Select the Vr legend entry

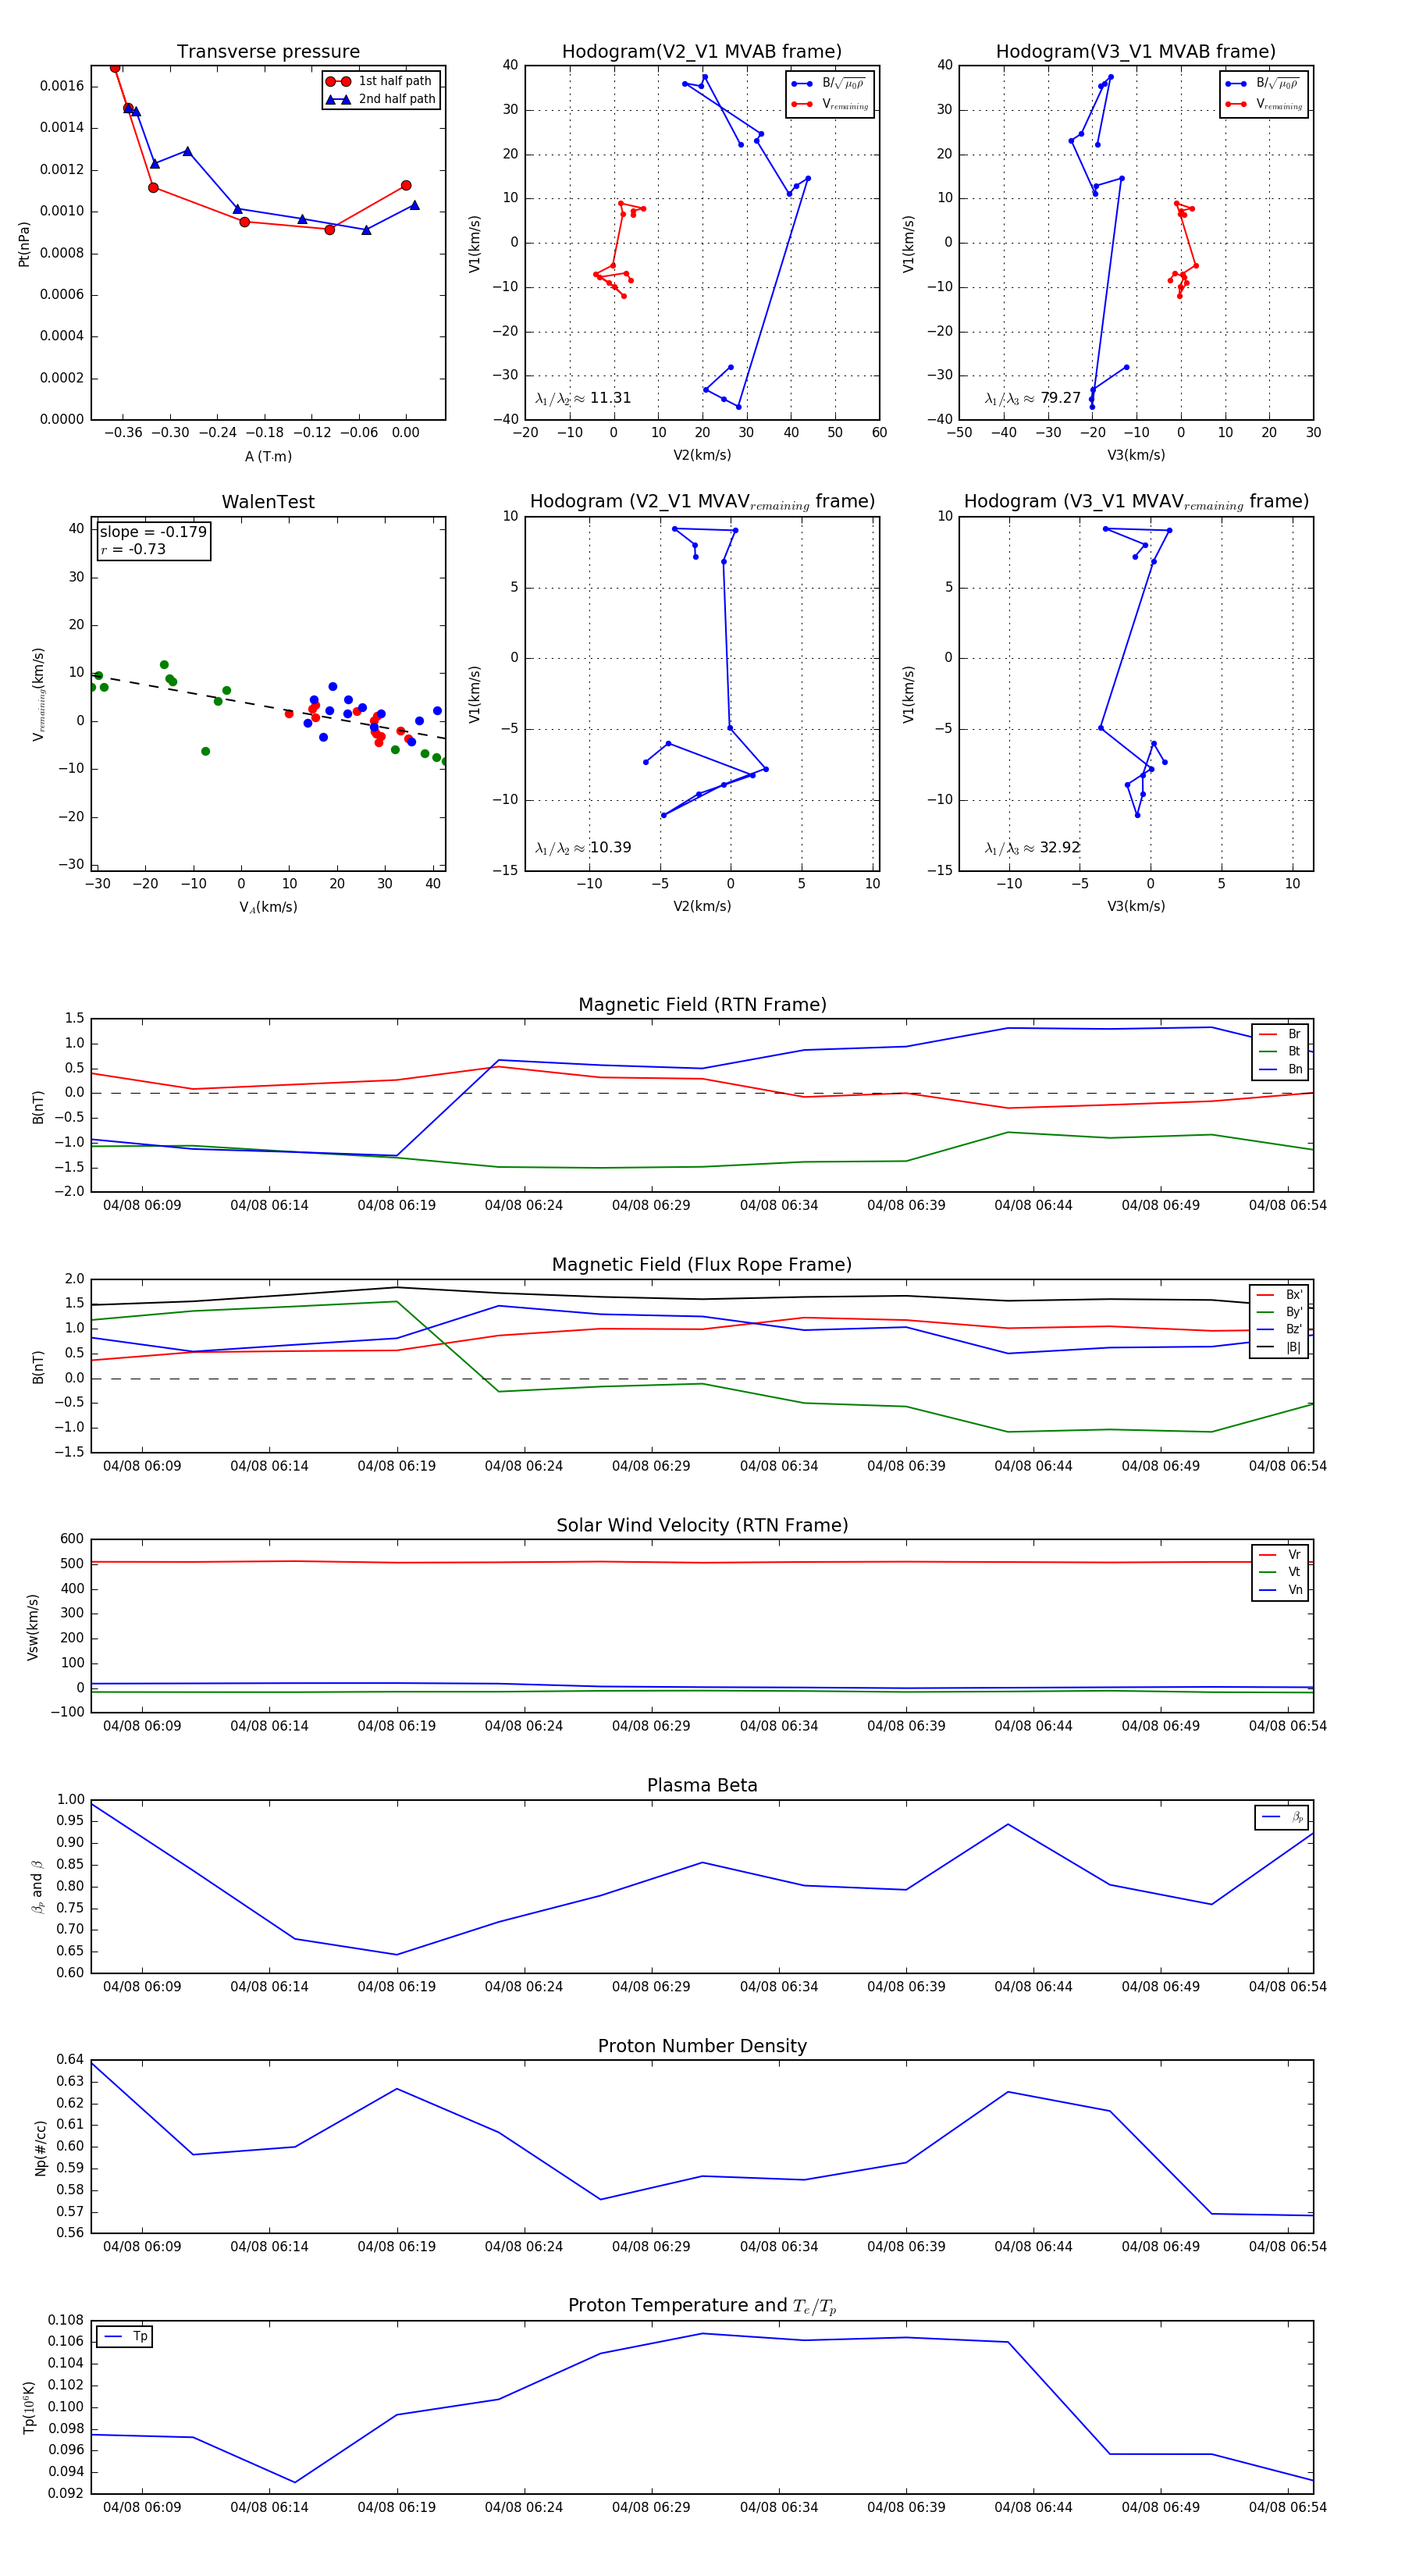pyautogui.click(x=1280, y=1555)
